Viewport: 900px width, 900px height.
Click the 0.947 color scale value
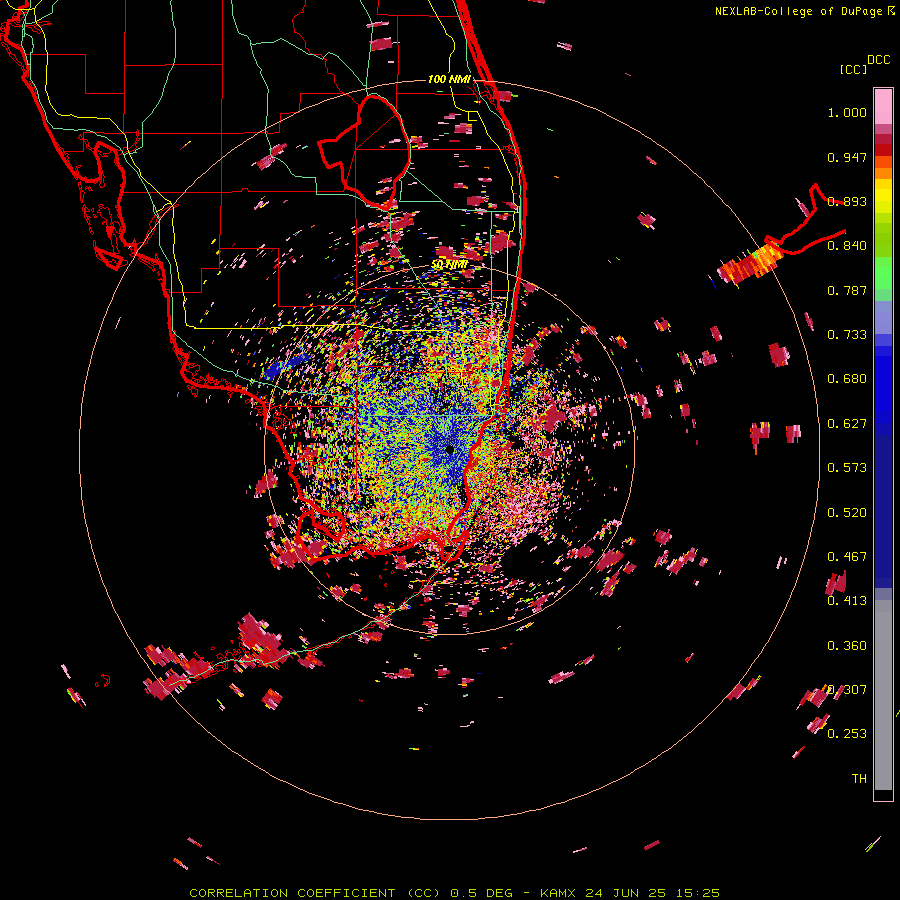[847, 157]
